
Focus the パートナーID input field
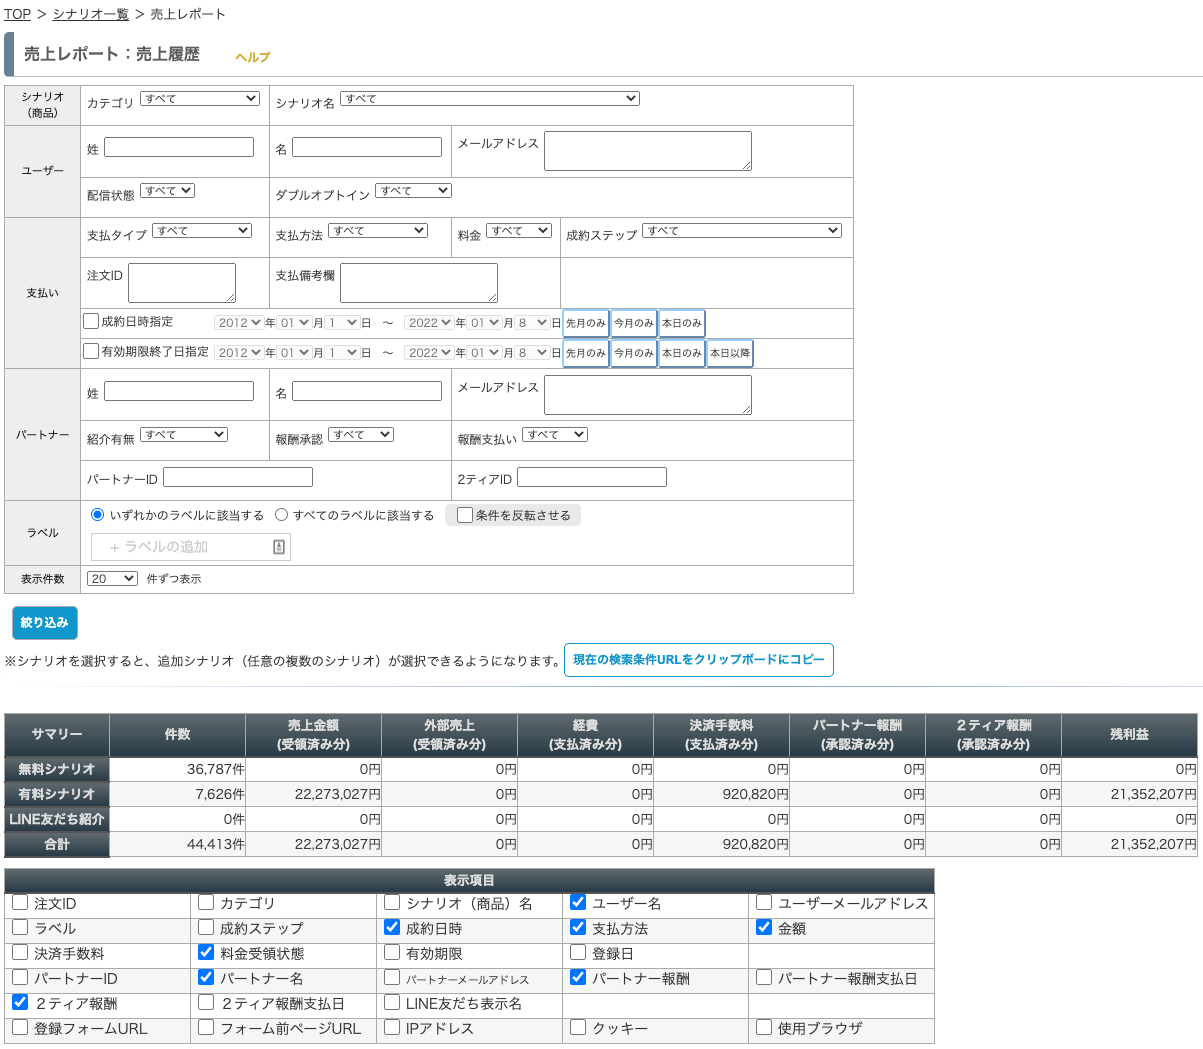238,478
